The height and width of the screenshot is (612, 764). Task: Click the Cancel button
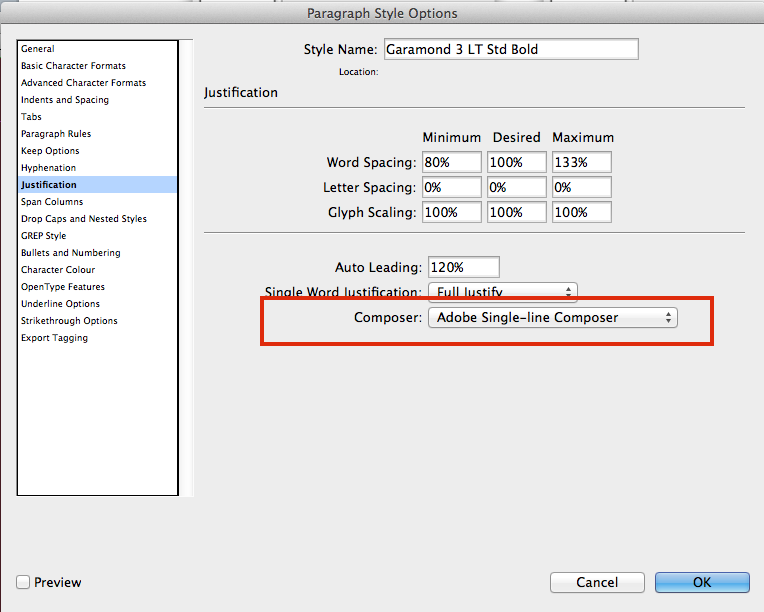(597, 582)
